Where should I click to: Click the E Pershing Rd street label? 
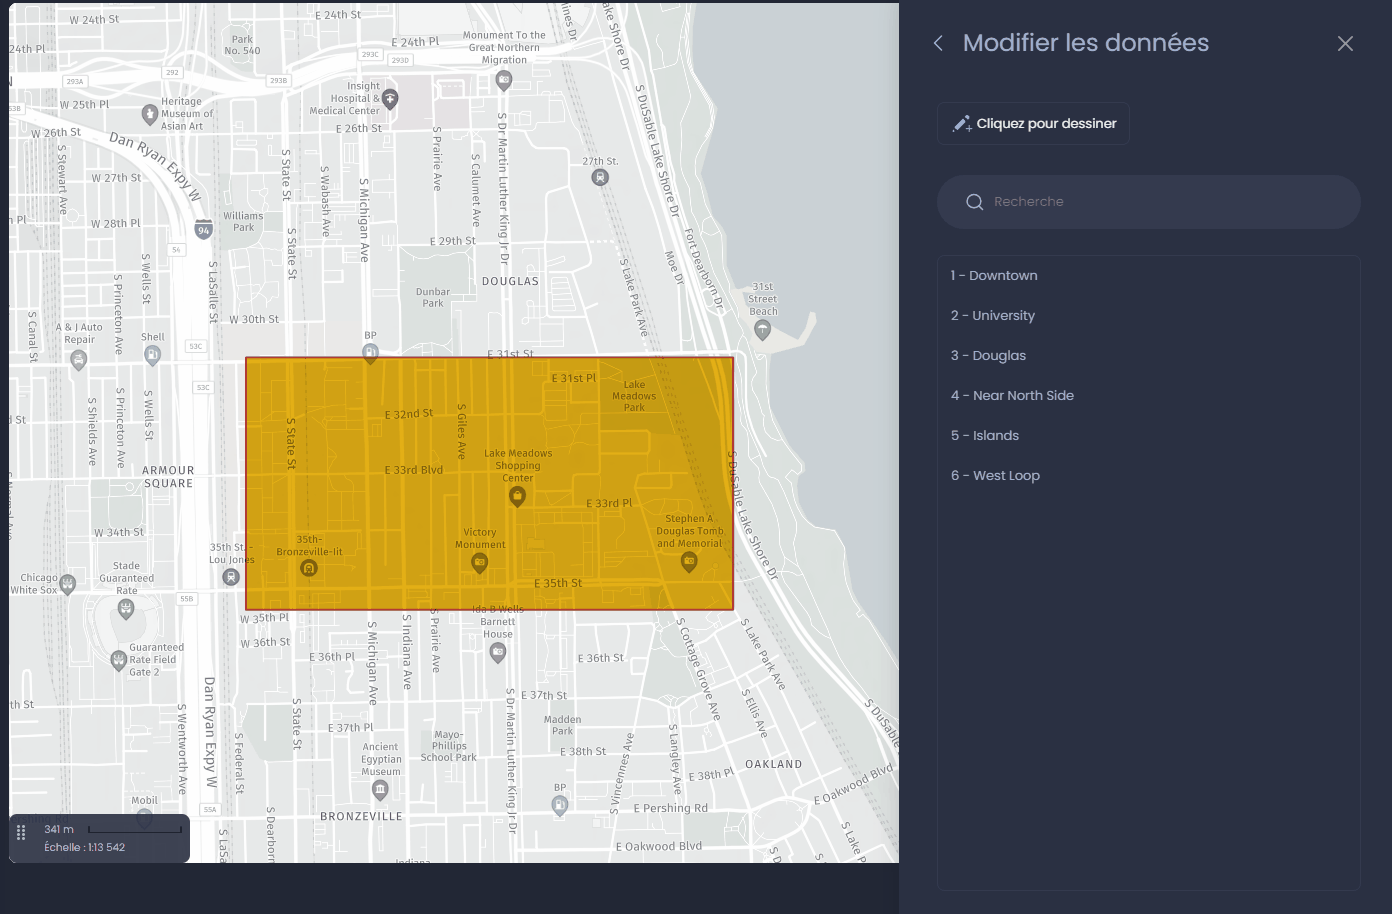pos(670,808)
